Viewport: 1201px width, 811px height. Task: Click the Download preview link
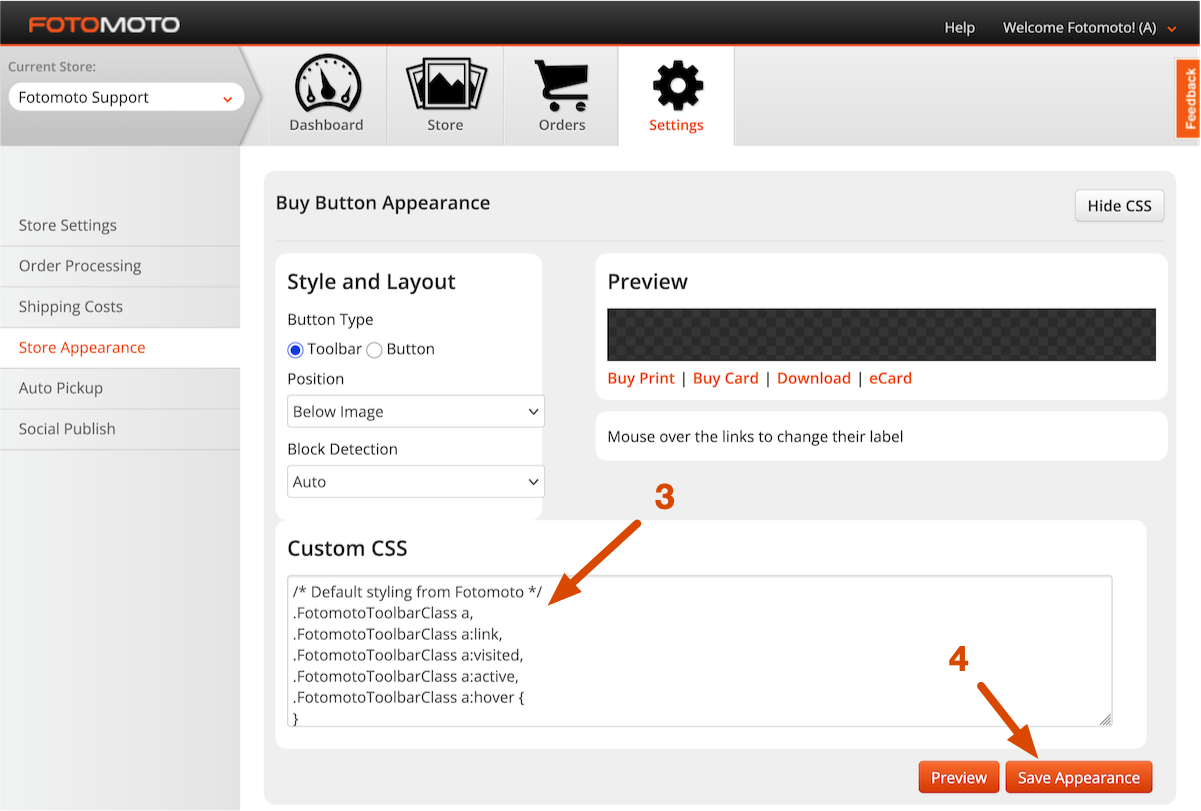pos(814,378)
